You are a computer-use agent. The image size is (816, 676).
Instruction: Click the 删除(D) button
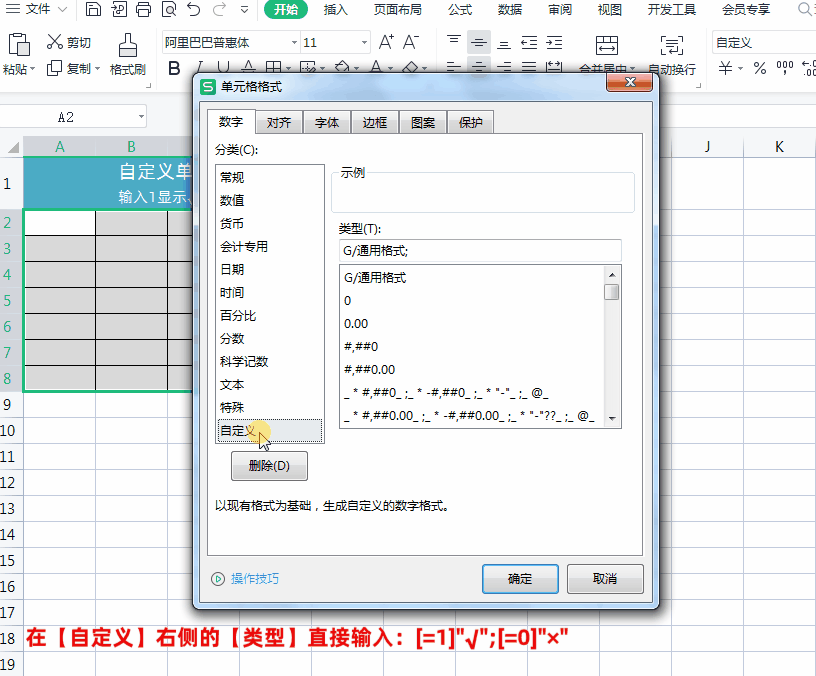point(269,466)
